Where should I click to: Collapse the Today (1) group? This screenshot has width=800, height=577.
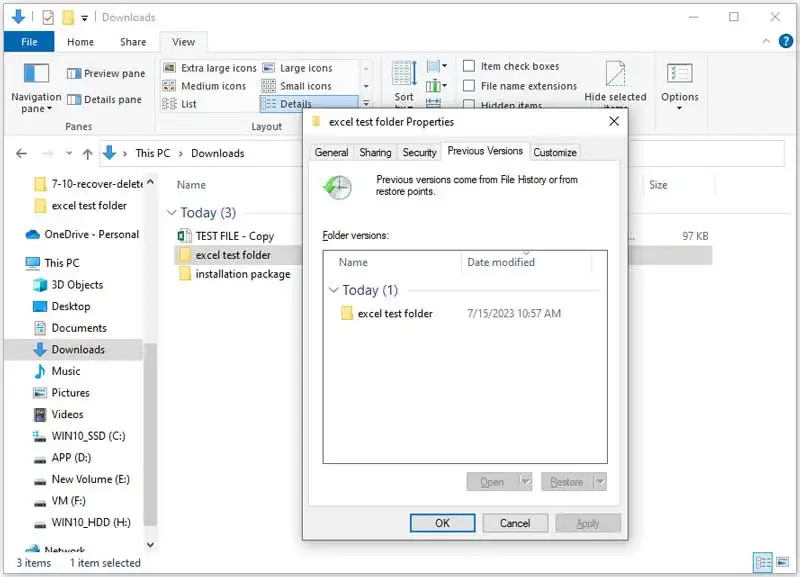tap(333, 290)
